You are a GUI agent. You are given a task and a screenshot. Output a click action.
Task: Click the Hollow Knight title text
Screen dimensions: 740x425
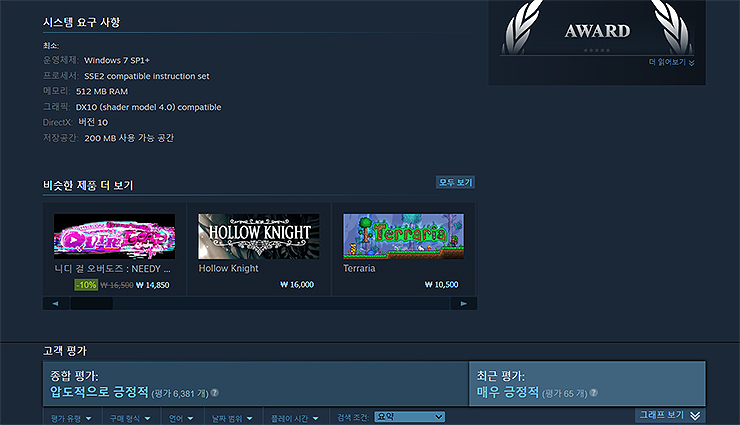click(x=228, y=268)
